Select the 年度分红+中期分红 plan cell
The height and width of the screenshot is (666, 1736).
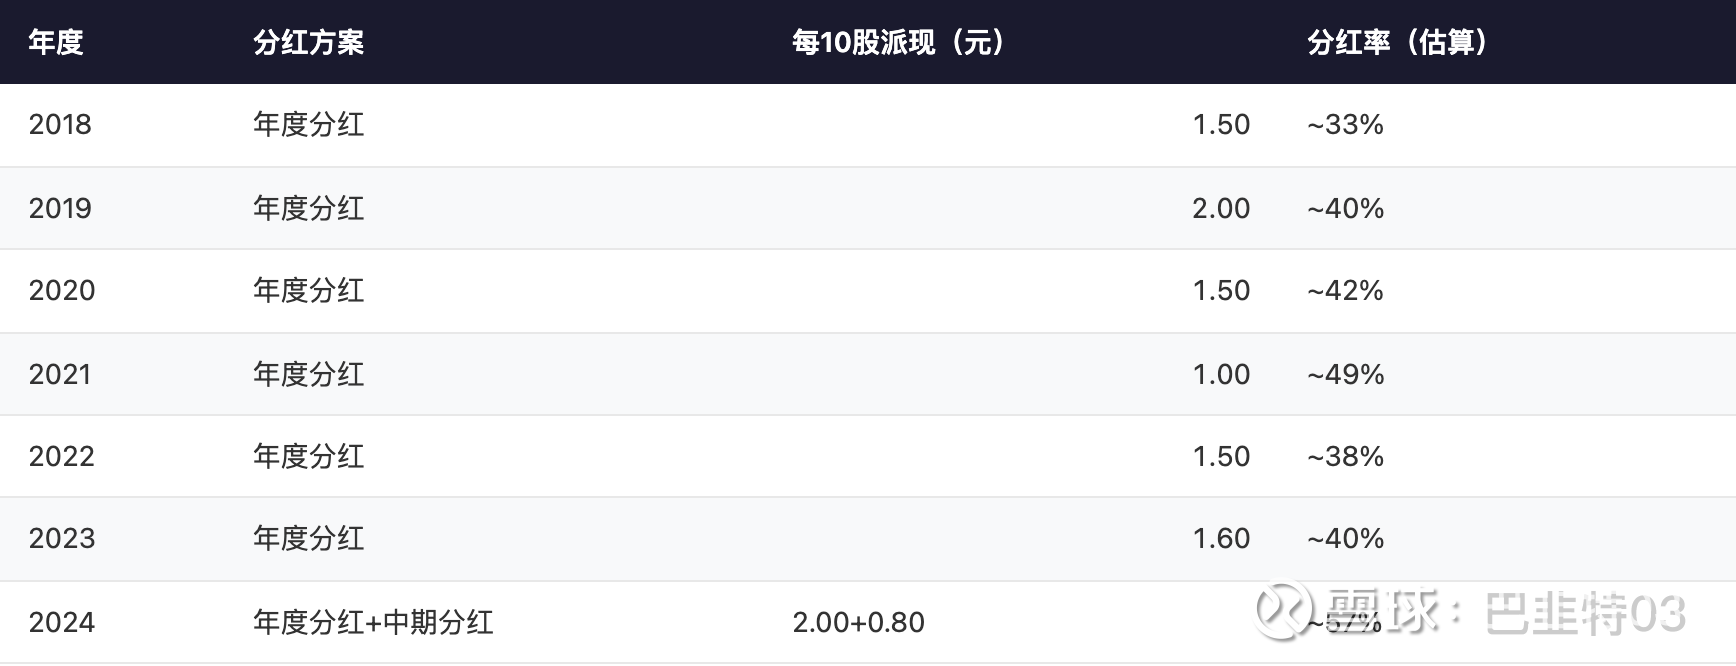tap(373, 622)
